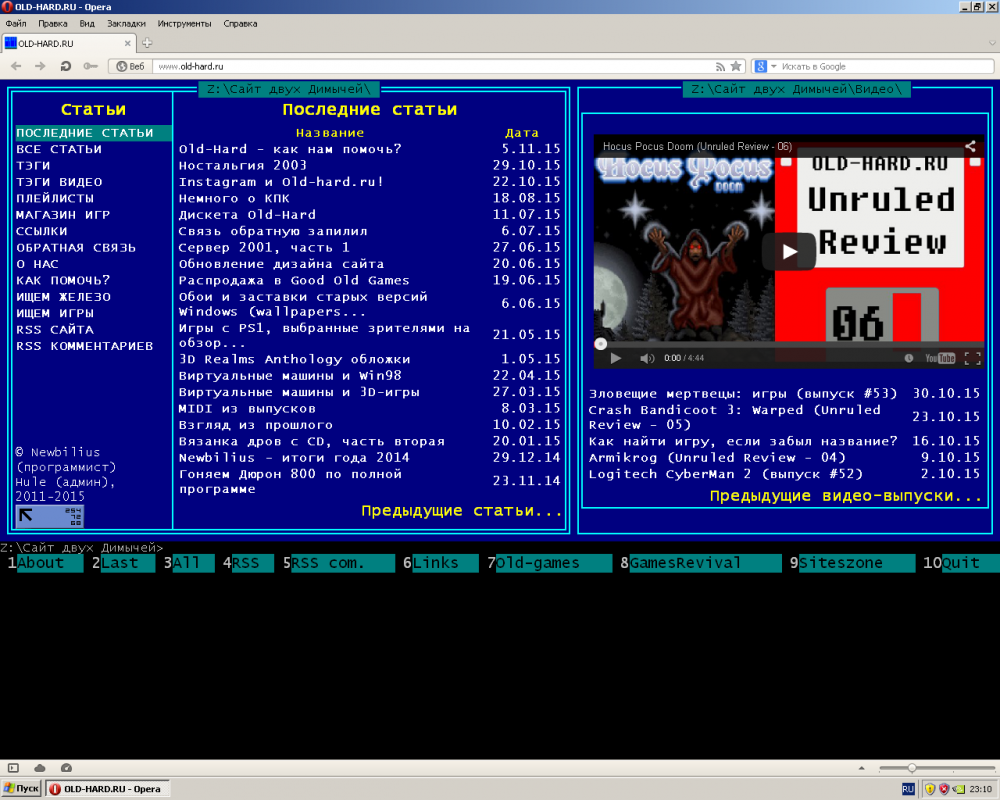Adjust the page zoom slider in status bar
The width and height of the screenshot is (1000, 800).
[911, 768]
